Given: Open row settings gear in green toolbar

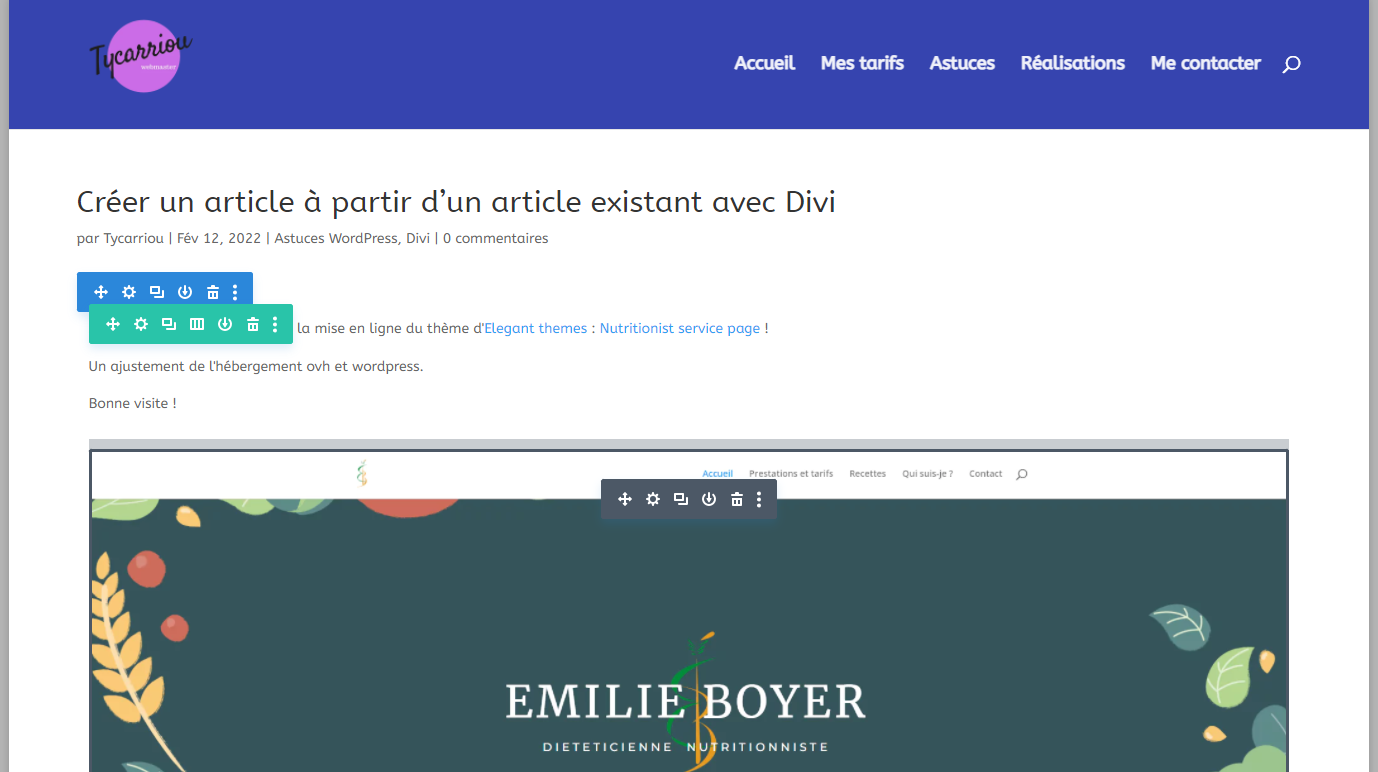Looking at the screenshot, I should coord(141,324).
